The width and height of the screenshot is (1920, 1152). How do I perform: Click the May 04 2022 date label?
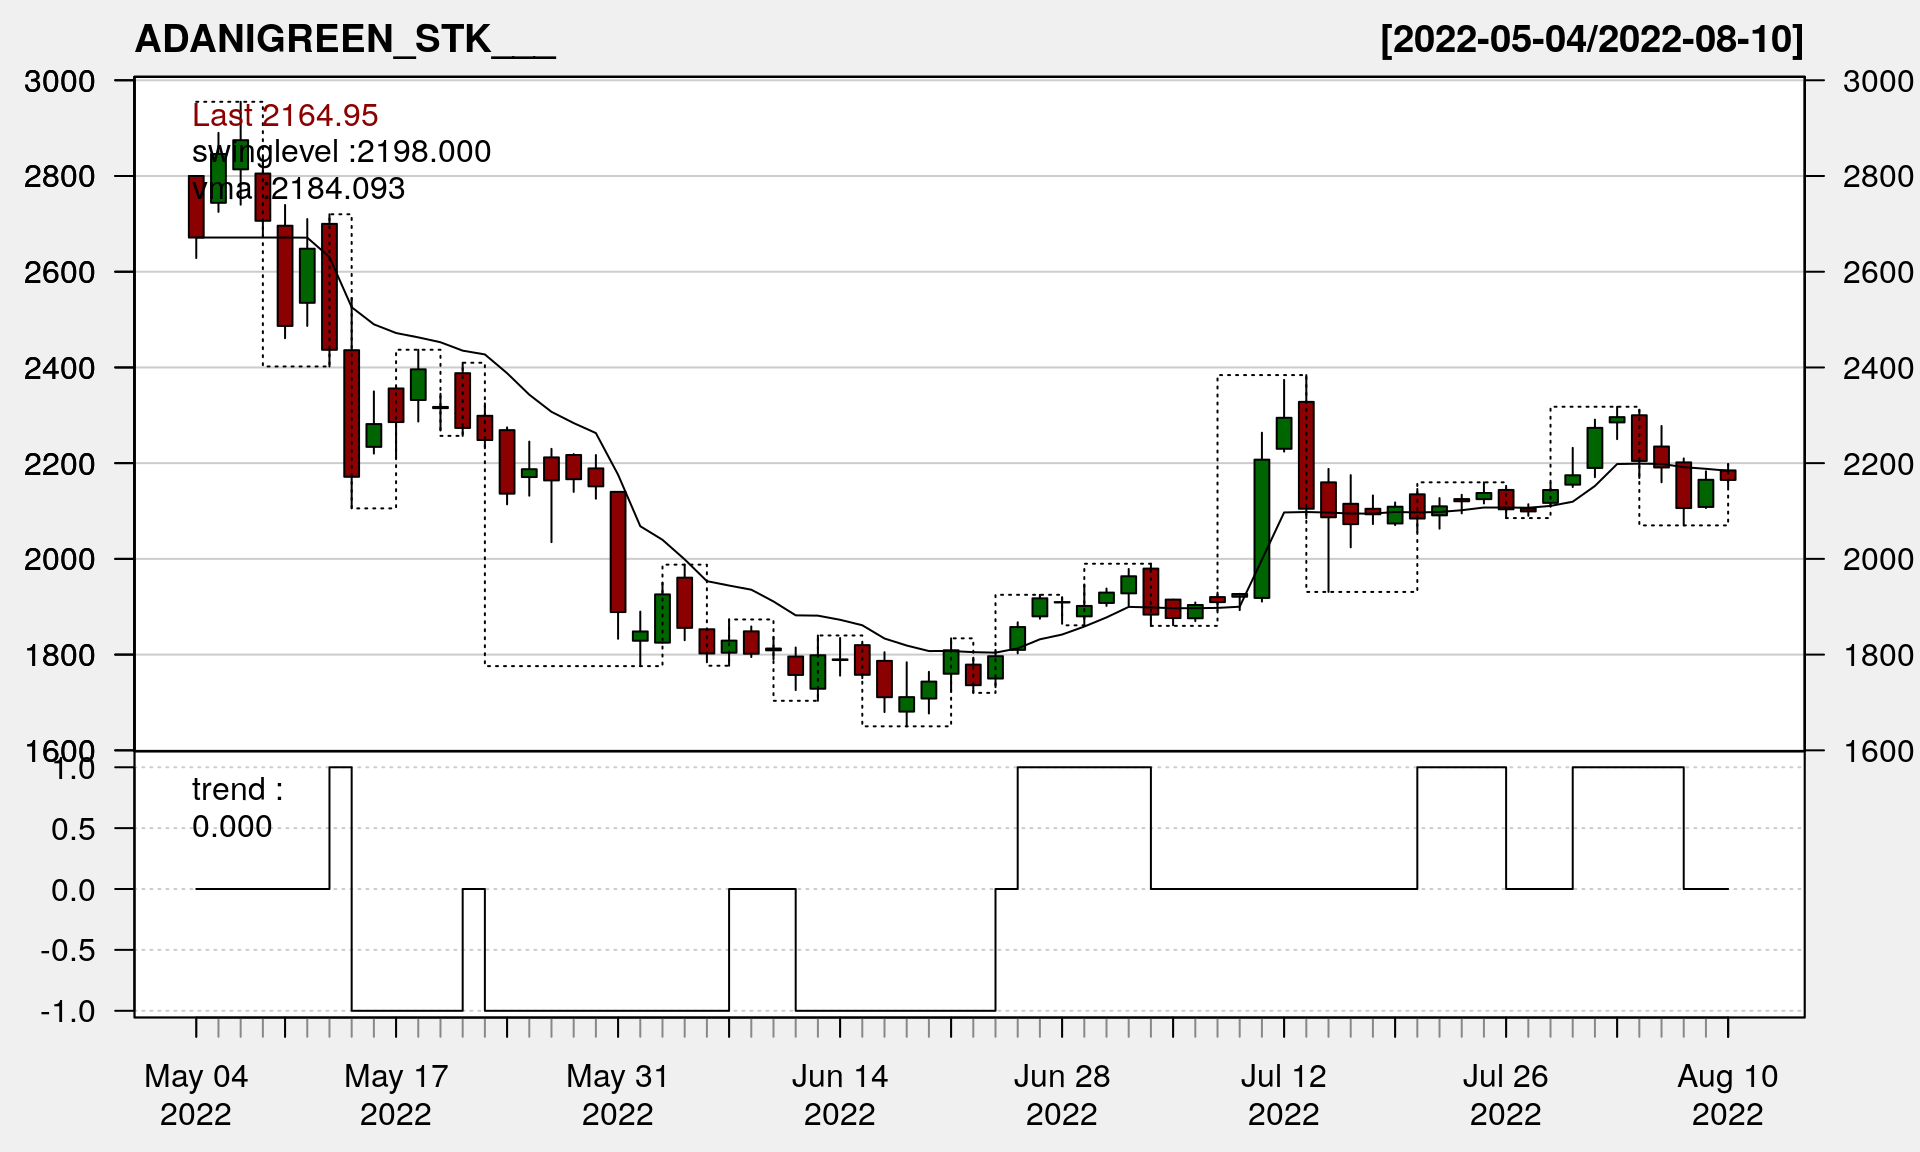pyautogui.click(x=196, y=1094)
